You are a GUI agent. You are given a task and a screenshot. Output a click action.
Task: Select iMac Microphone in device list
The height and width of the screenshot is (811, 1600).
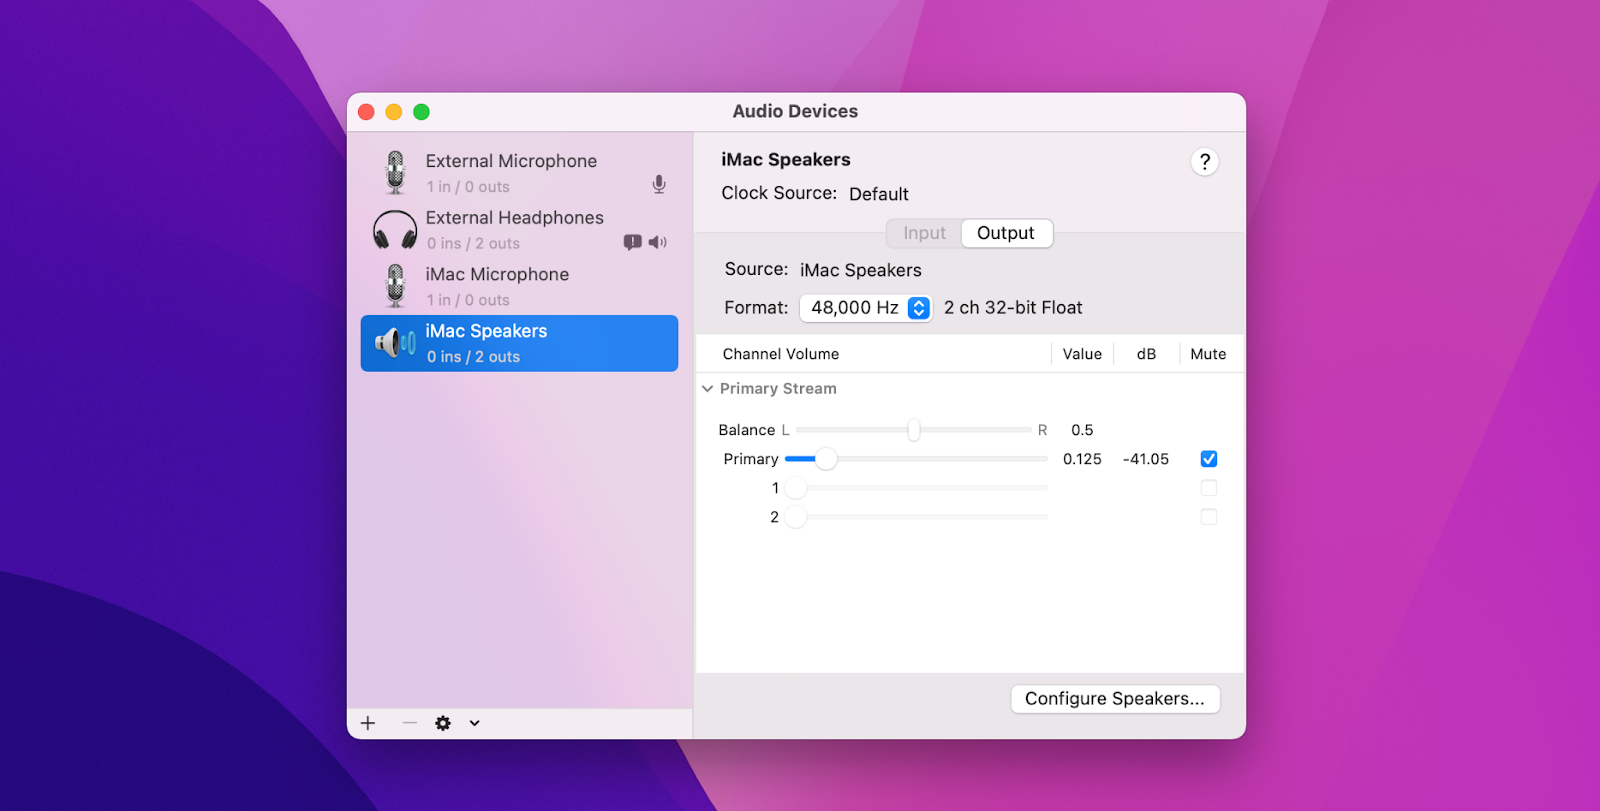519,286
